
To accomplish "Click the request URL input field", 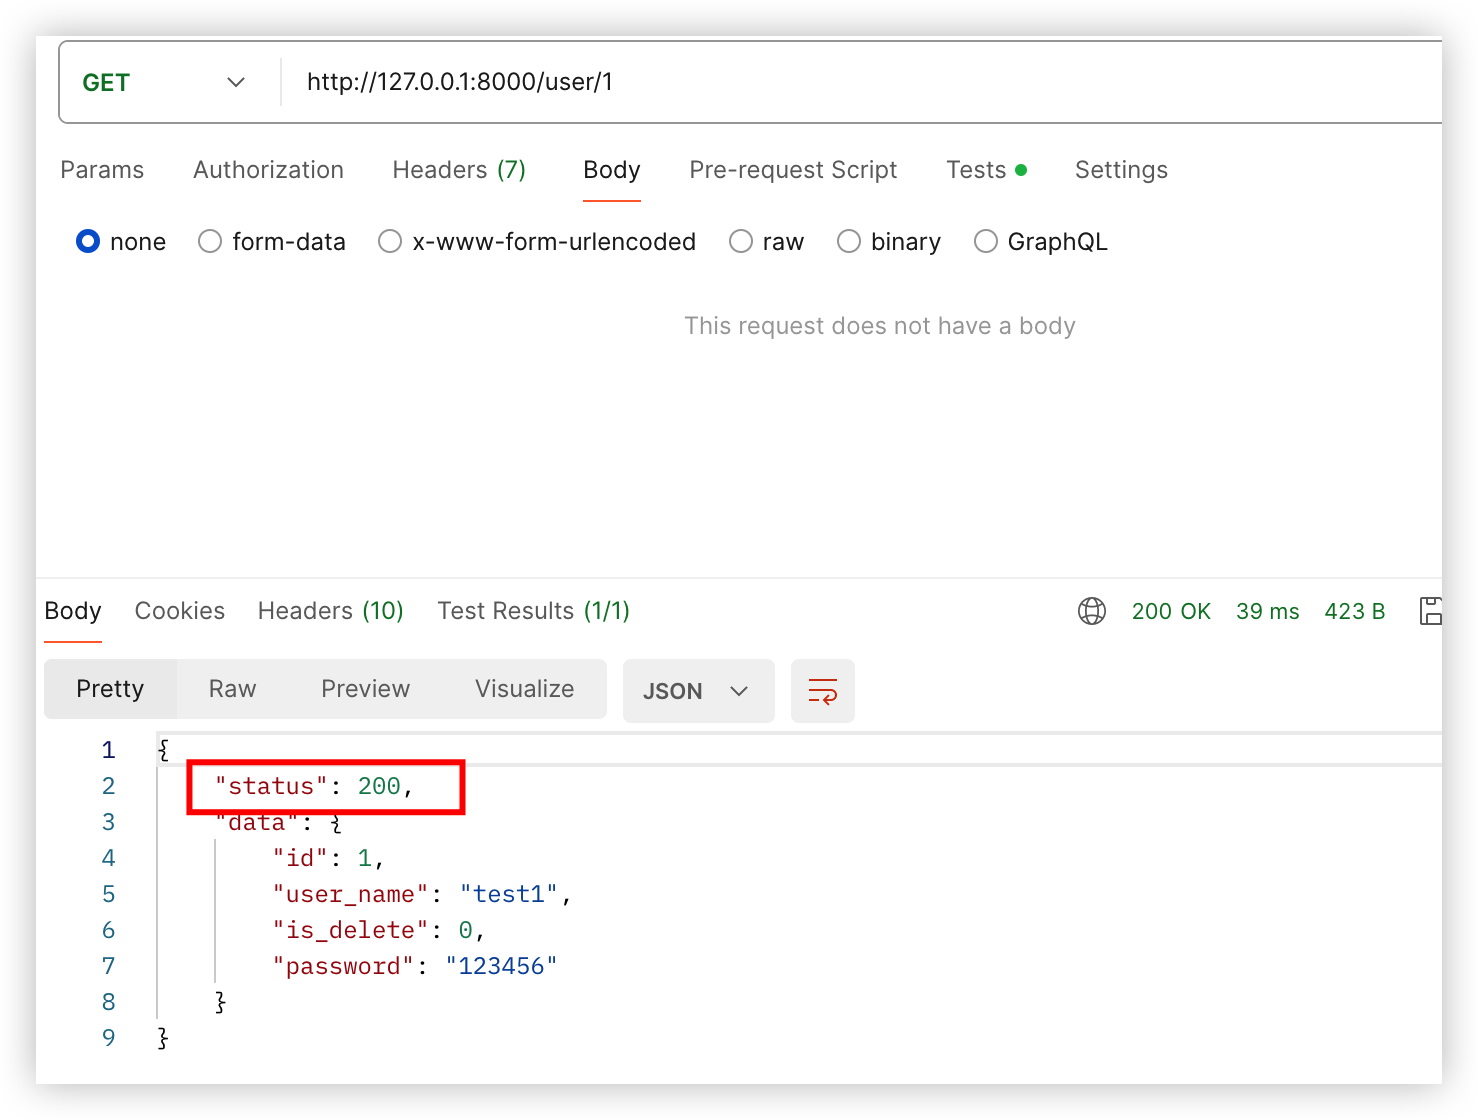I will click(860, 82).
